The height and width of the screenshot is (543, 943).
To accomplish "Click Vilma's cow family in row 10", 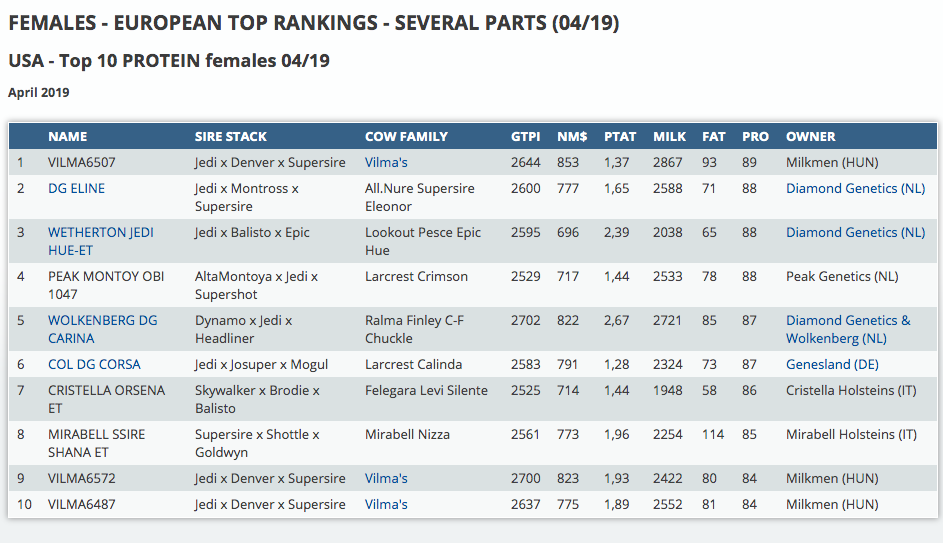I will (x=386, y=504).
